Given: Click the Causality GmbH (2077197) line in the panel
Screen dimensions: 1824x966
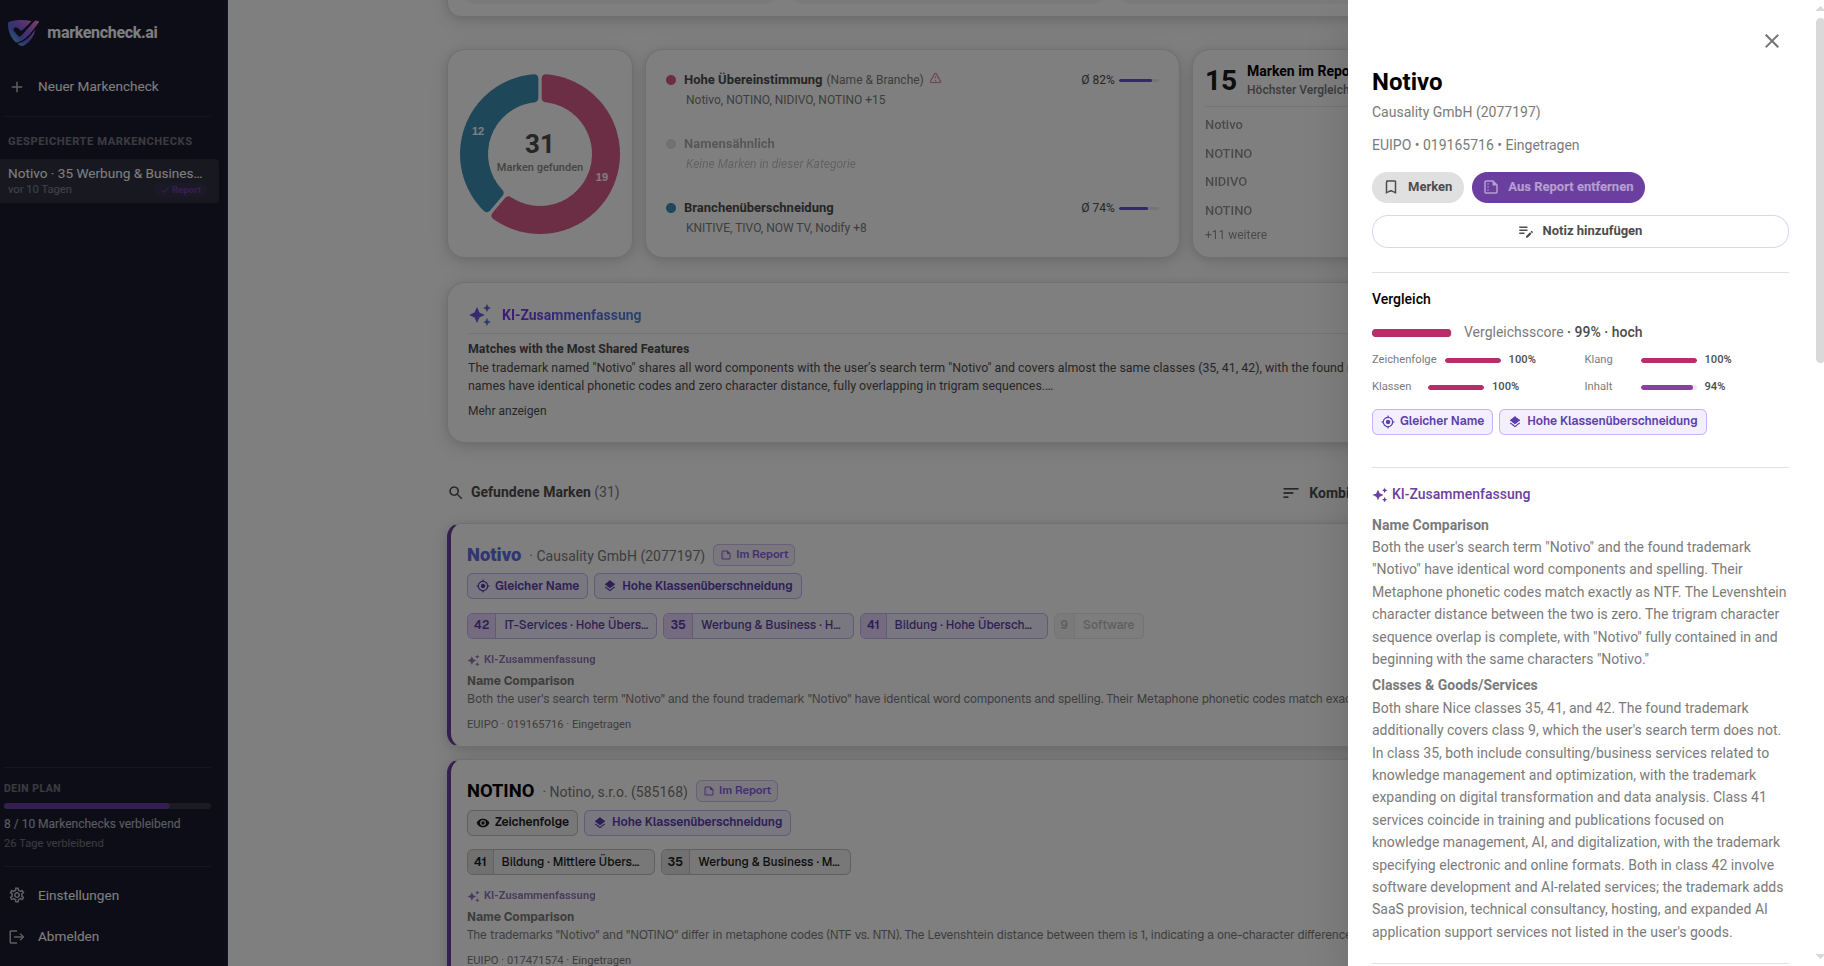Looking at the screenshot, I should (x=1456, y=112).
